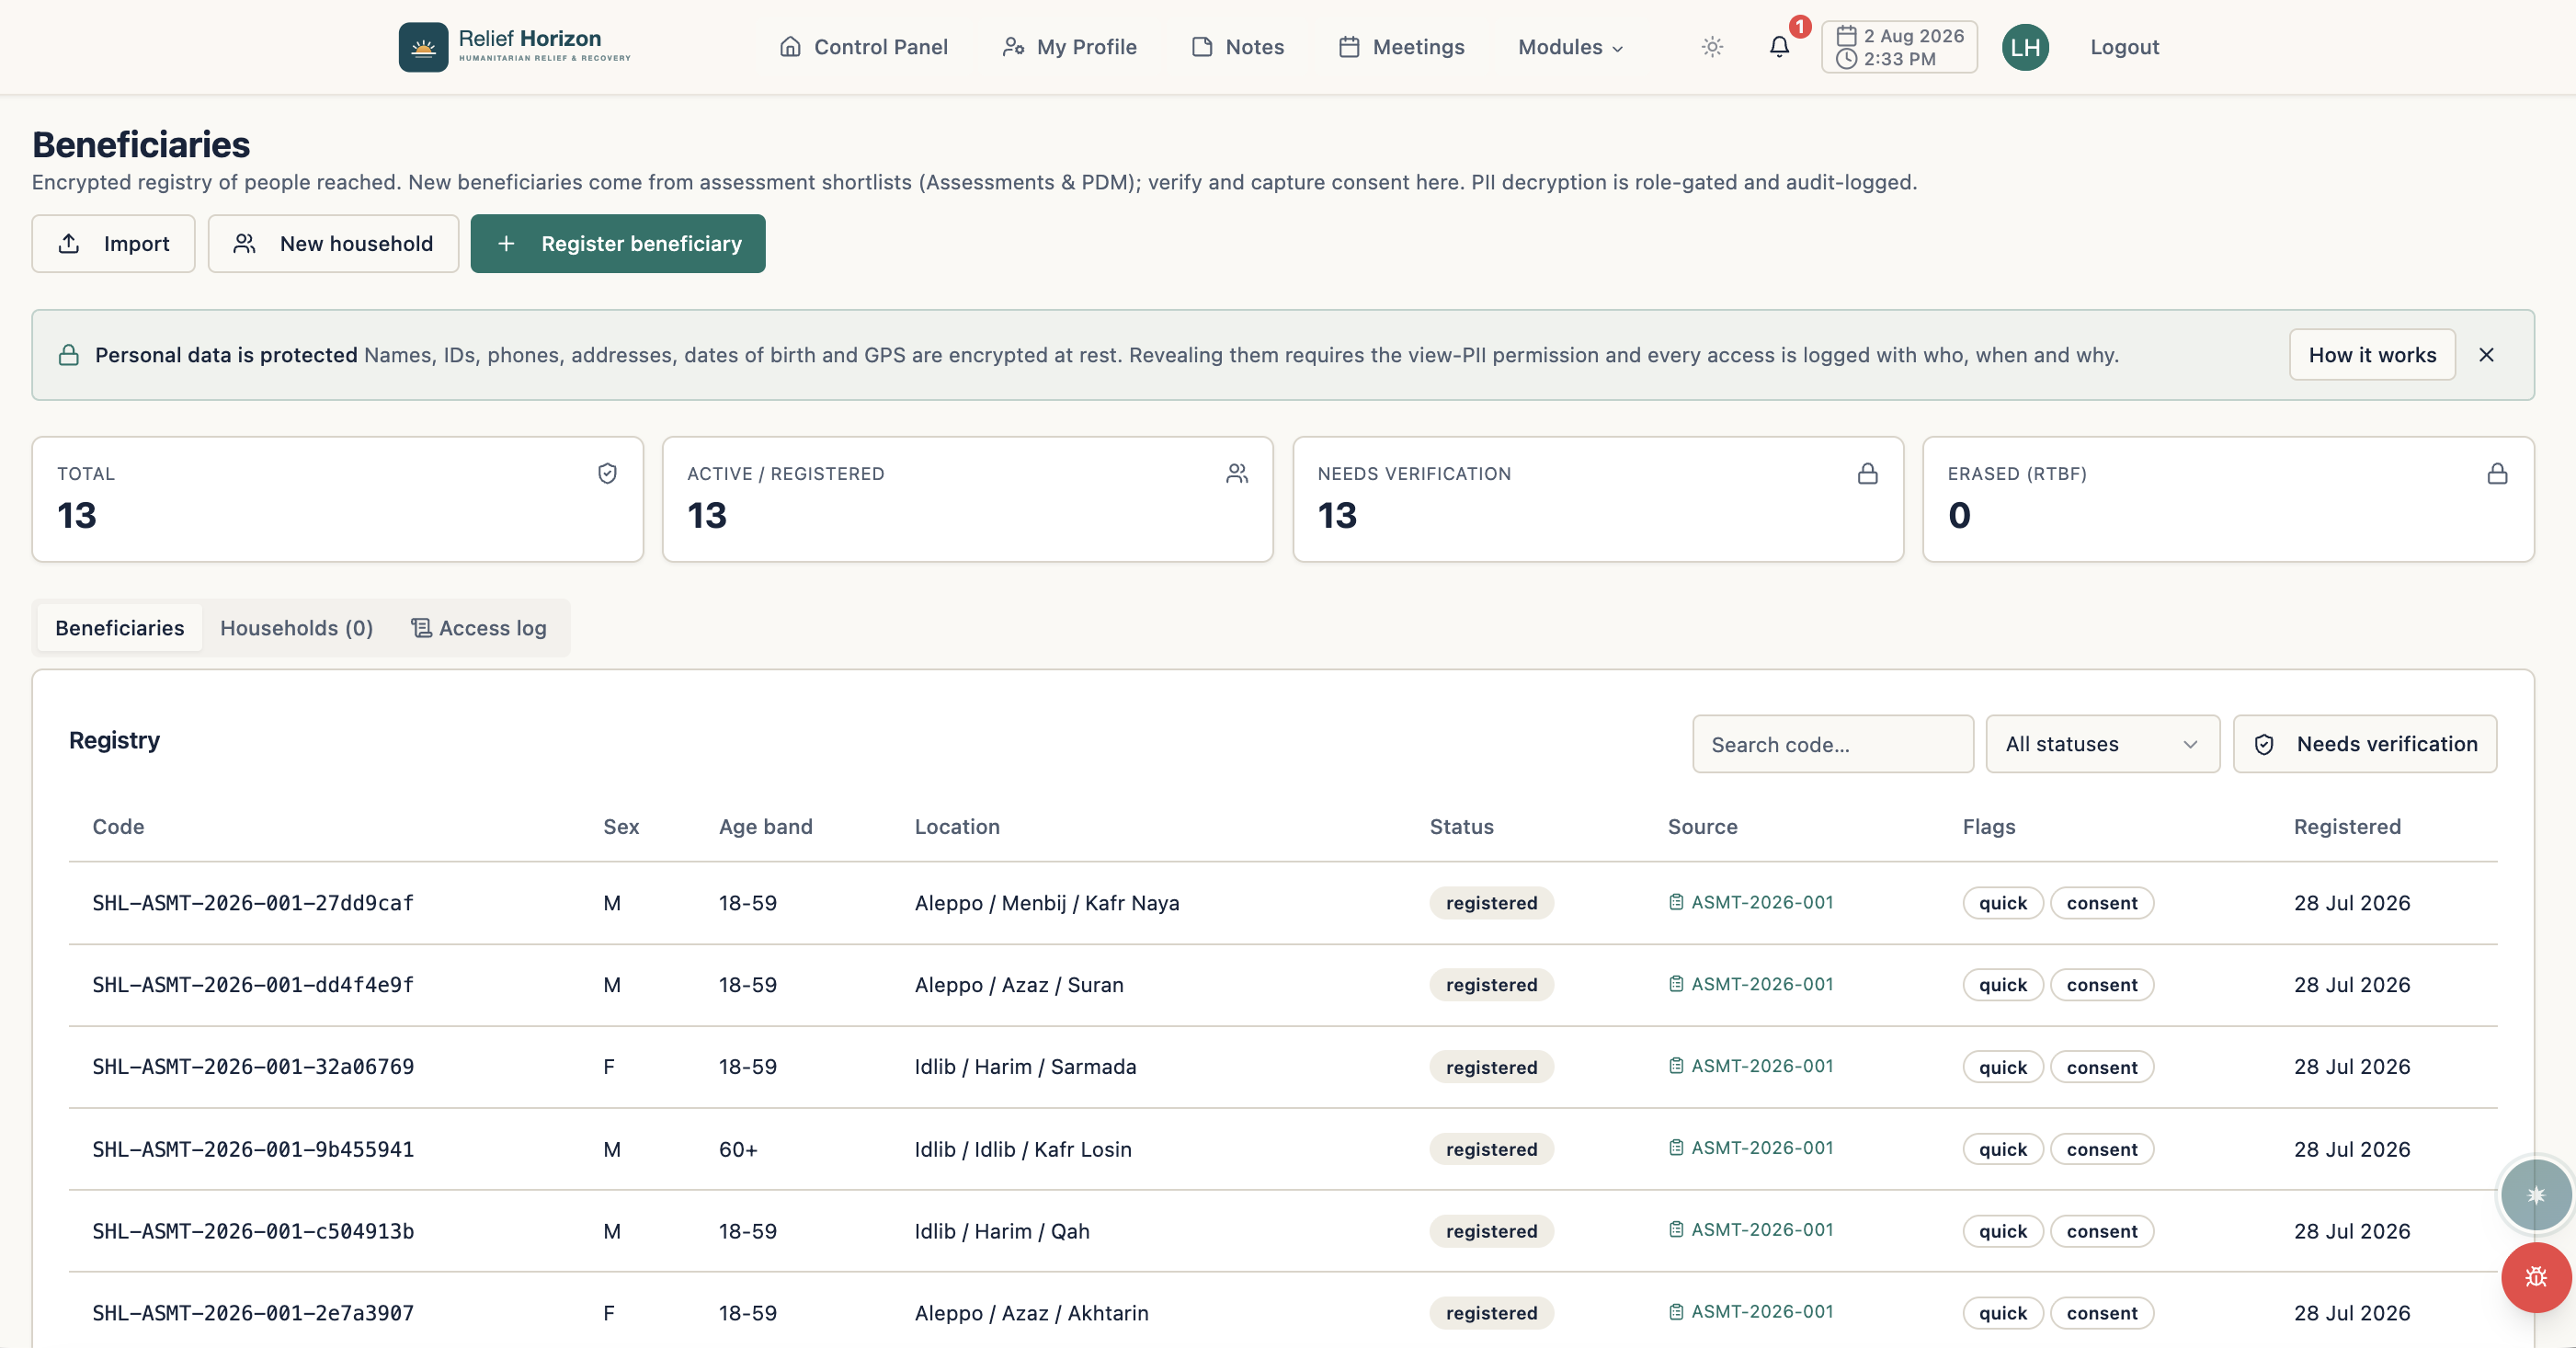The width and height of the screenshot is (2576, 1348).
Task: Open the notifications bell
Action: coord(1779,47)
